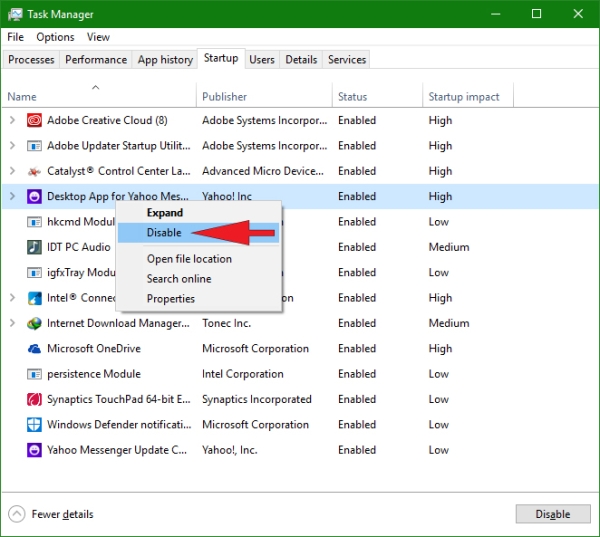This screenshot has width=600, height=537.
Task: Close the Task Manager window
Action: click(578, 14)
